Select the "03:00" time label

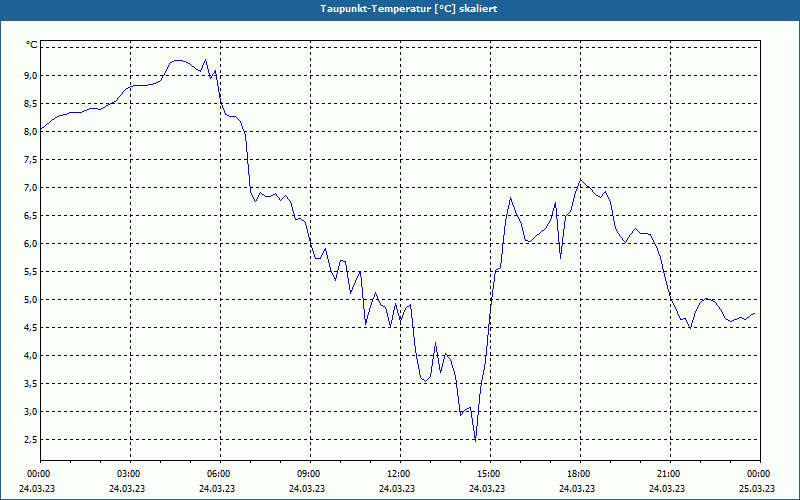click(128, 474)
